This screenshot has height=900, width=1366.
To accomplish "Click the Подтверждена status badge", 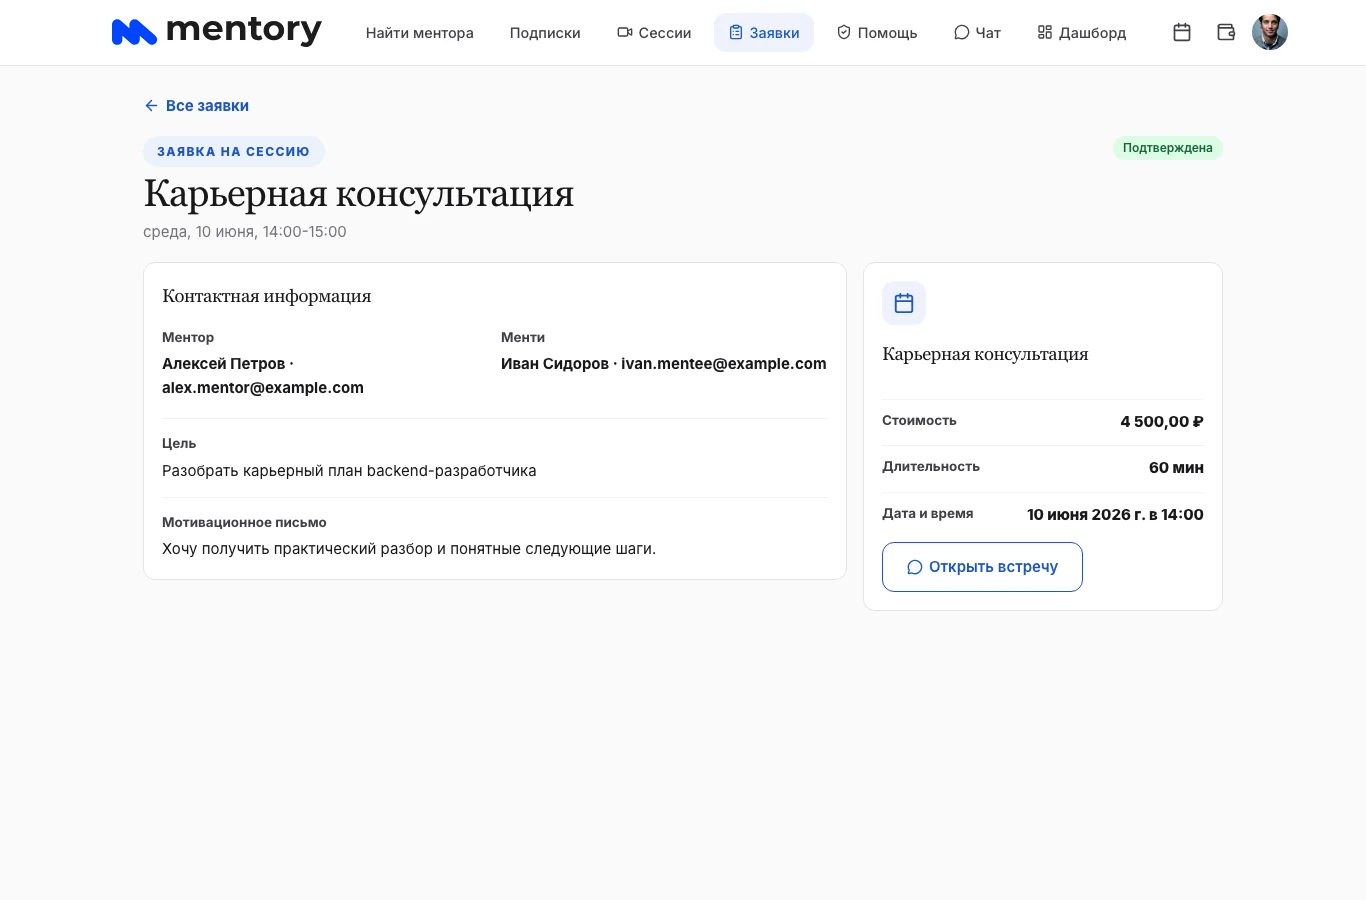I will tap(1167, 148).
